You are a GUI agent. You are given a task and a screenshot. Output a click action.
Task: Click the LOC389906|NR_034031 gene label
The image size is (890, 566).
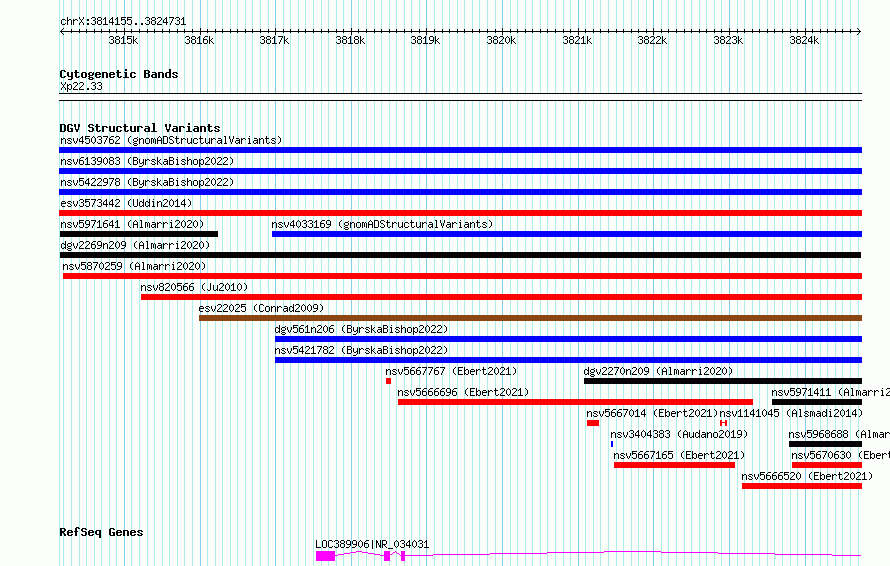coord(372,544)
